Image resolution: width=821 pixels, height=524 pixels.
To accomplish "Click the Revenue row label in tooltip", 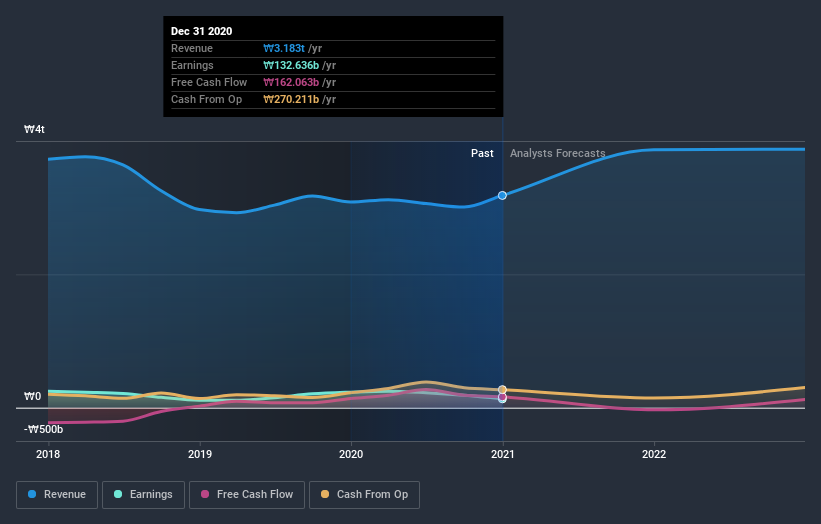I will pyautogui.click(x=192, y=48).
